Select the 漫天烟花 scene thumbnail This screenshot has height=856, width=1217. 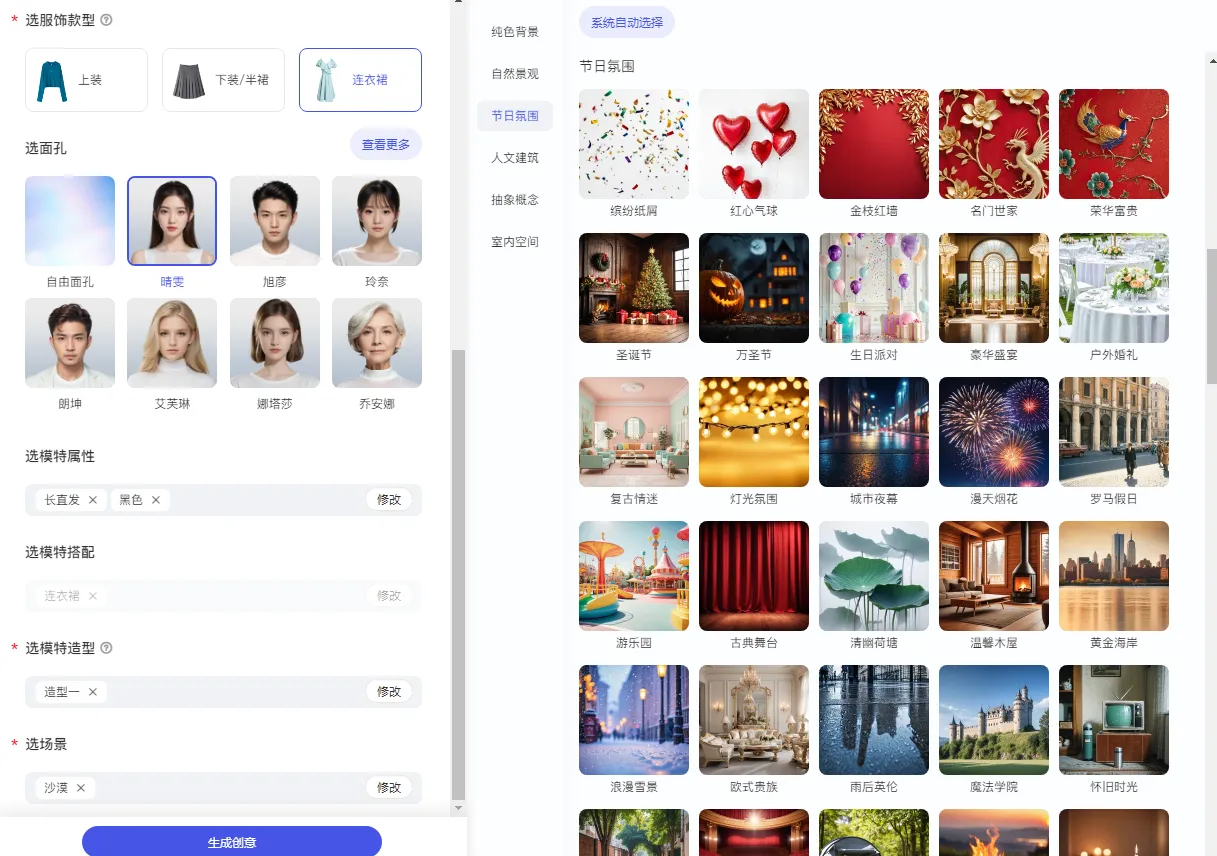tap(994, 432)
